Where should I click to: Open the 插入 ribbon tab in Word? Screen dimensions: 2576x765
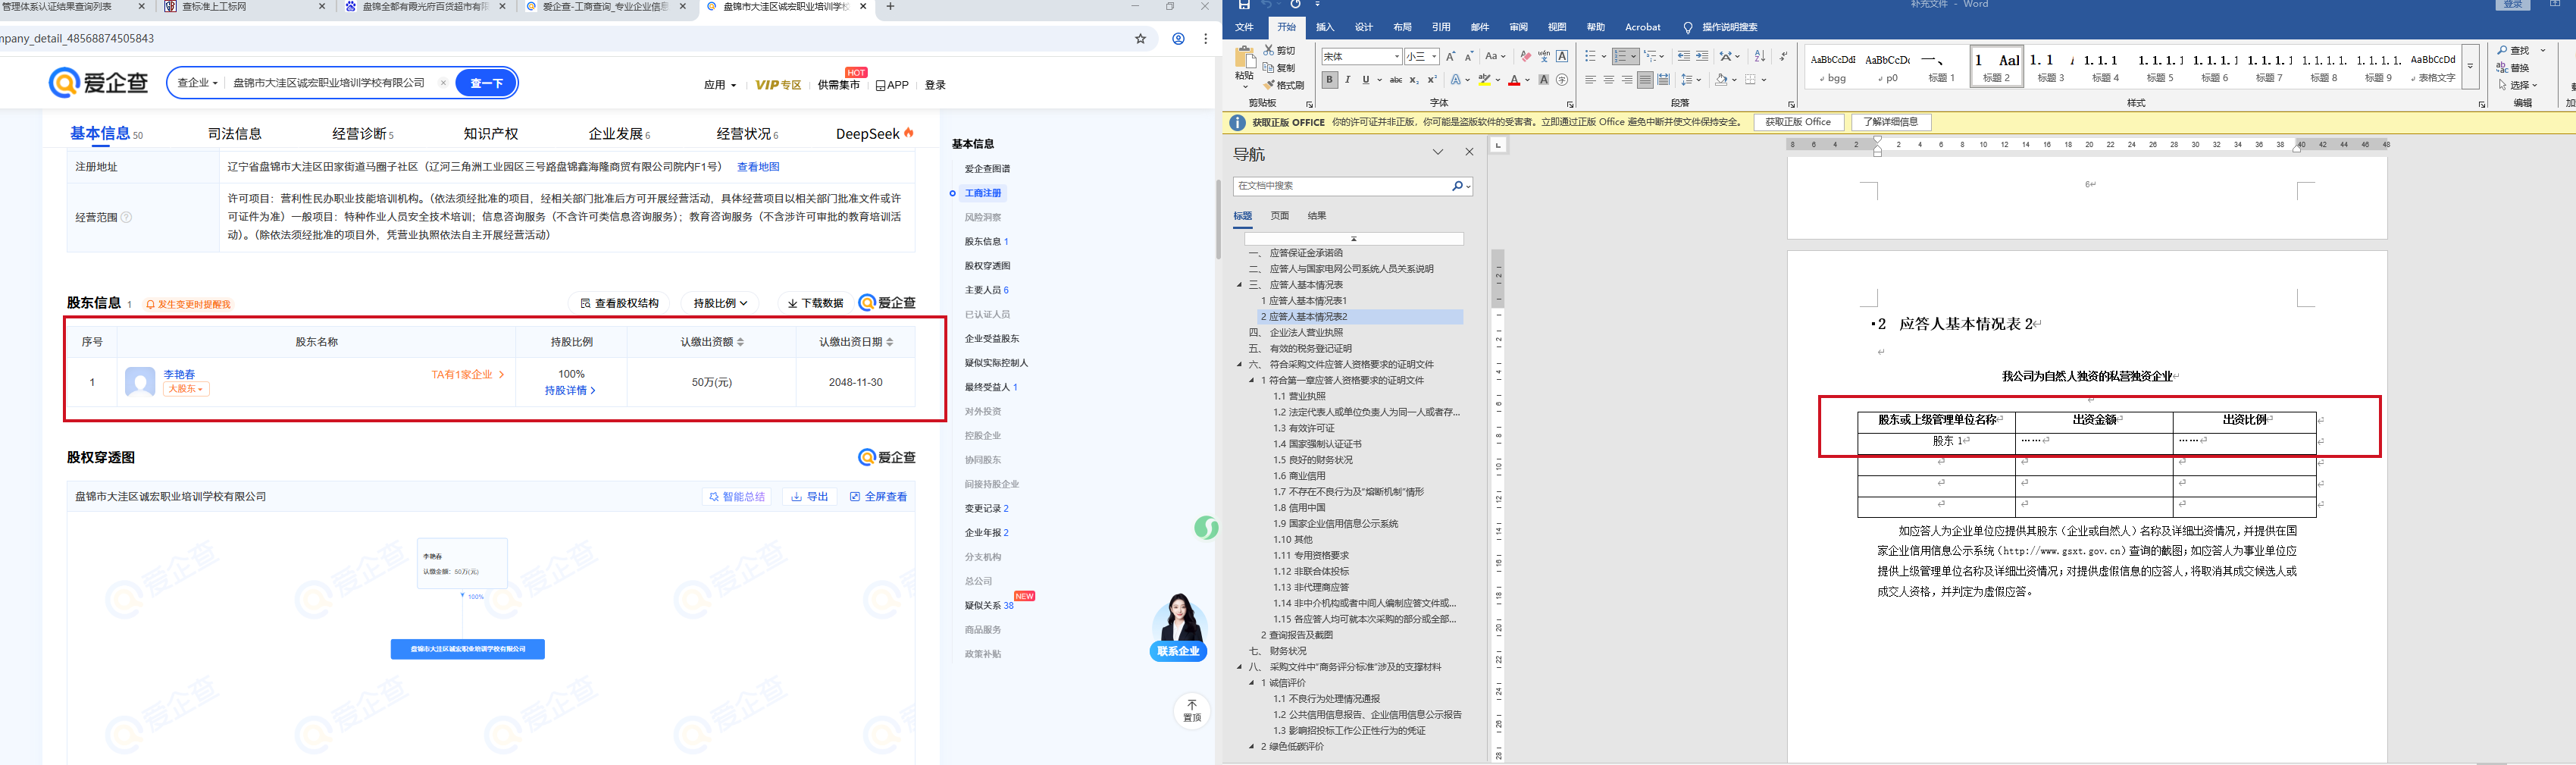tap(1325, 27)
